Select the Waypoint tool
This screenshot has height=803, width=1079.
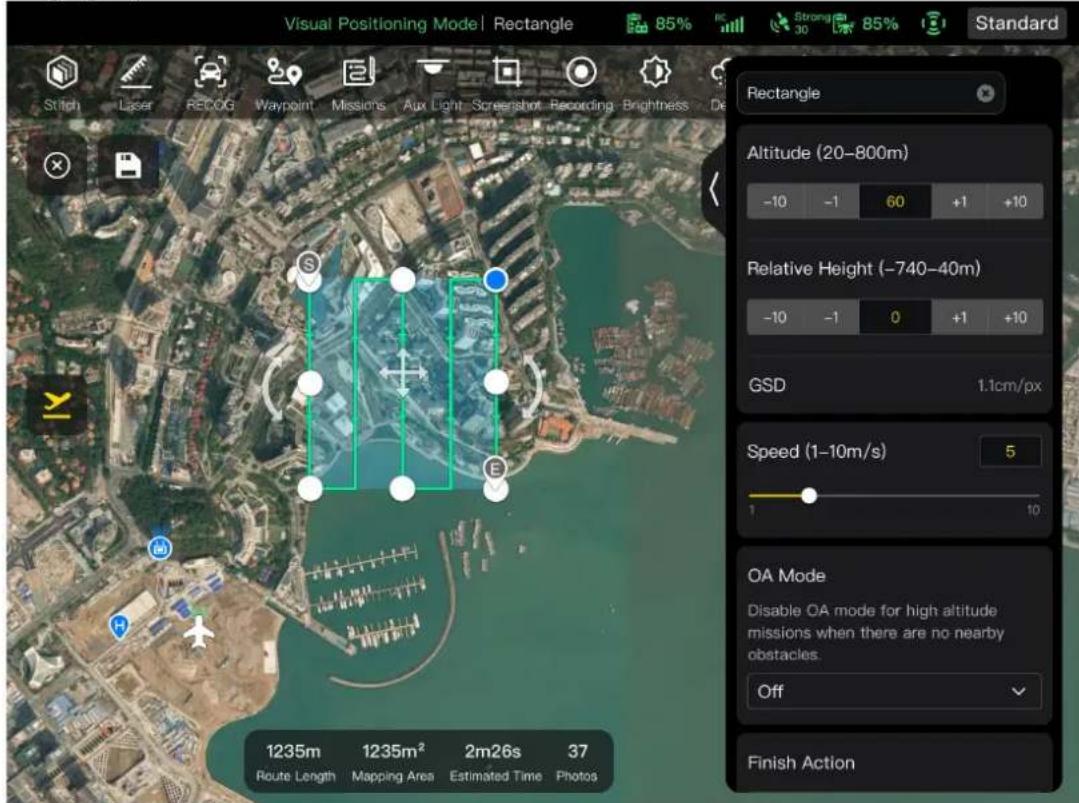point(284,83)
